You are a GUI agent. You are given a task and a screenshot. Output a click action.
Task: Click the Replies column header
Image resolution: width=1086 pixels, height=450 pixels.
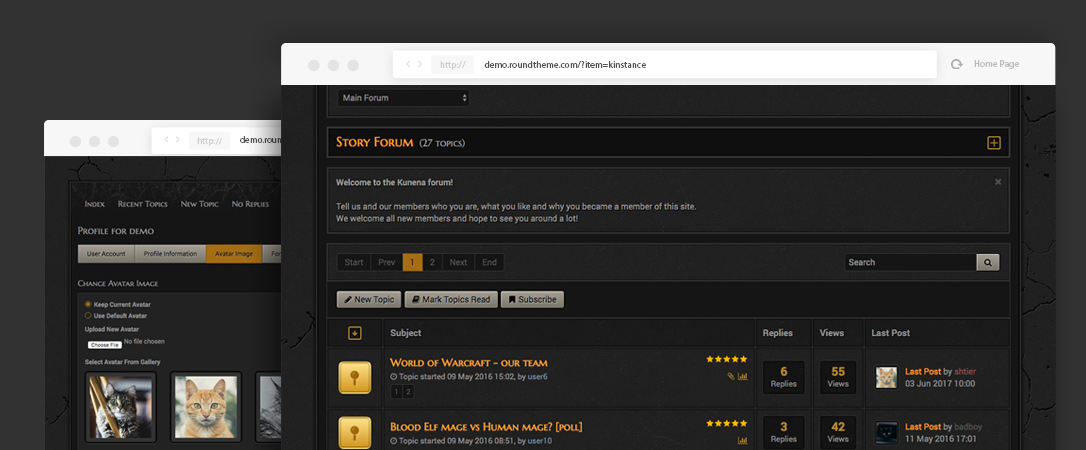pos(777,333)
